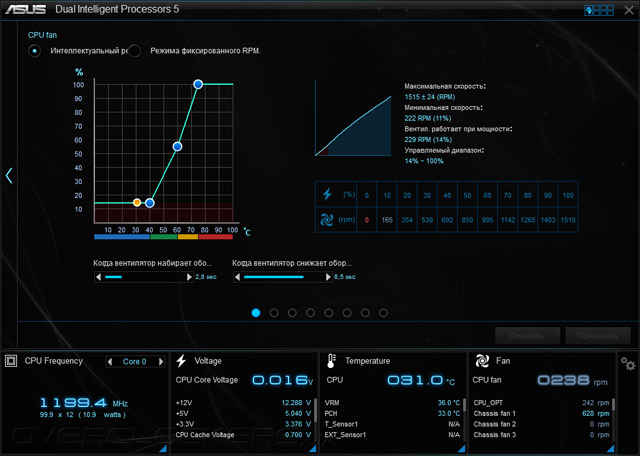Click the Voltage lightning bolt icon
This screenshot has width=640, height=456.
[x=181, y=361]
